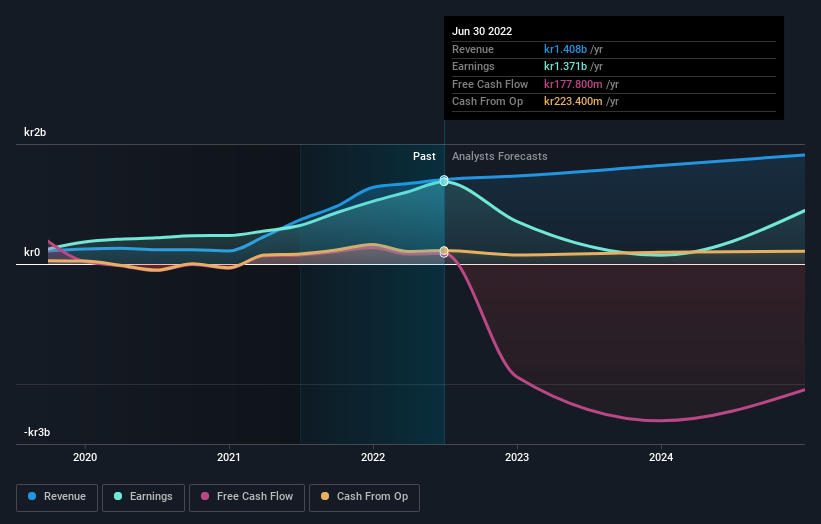Click the 2023 x-axis label
Viewport: 821px width, 524px height.
(x=517, y=458)
